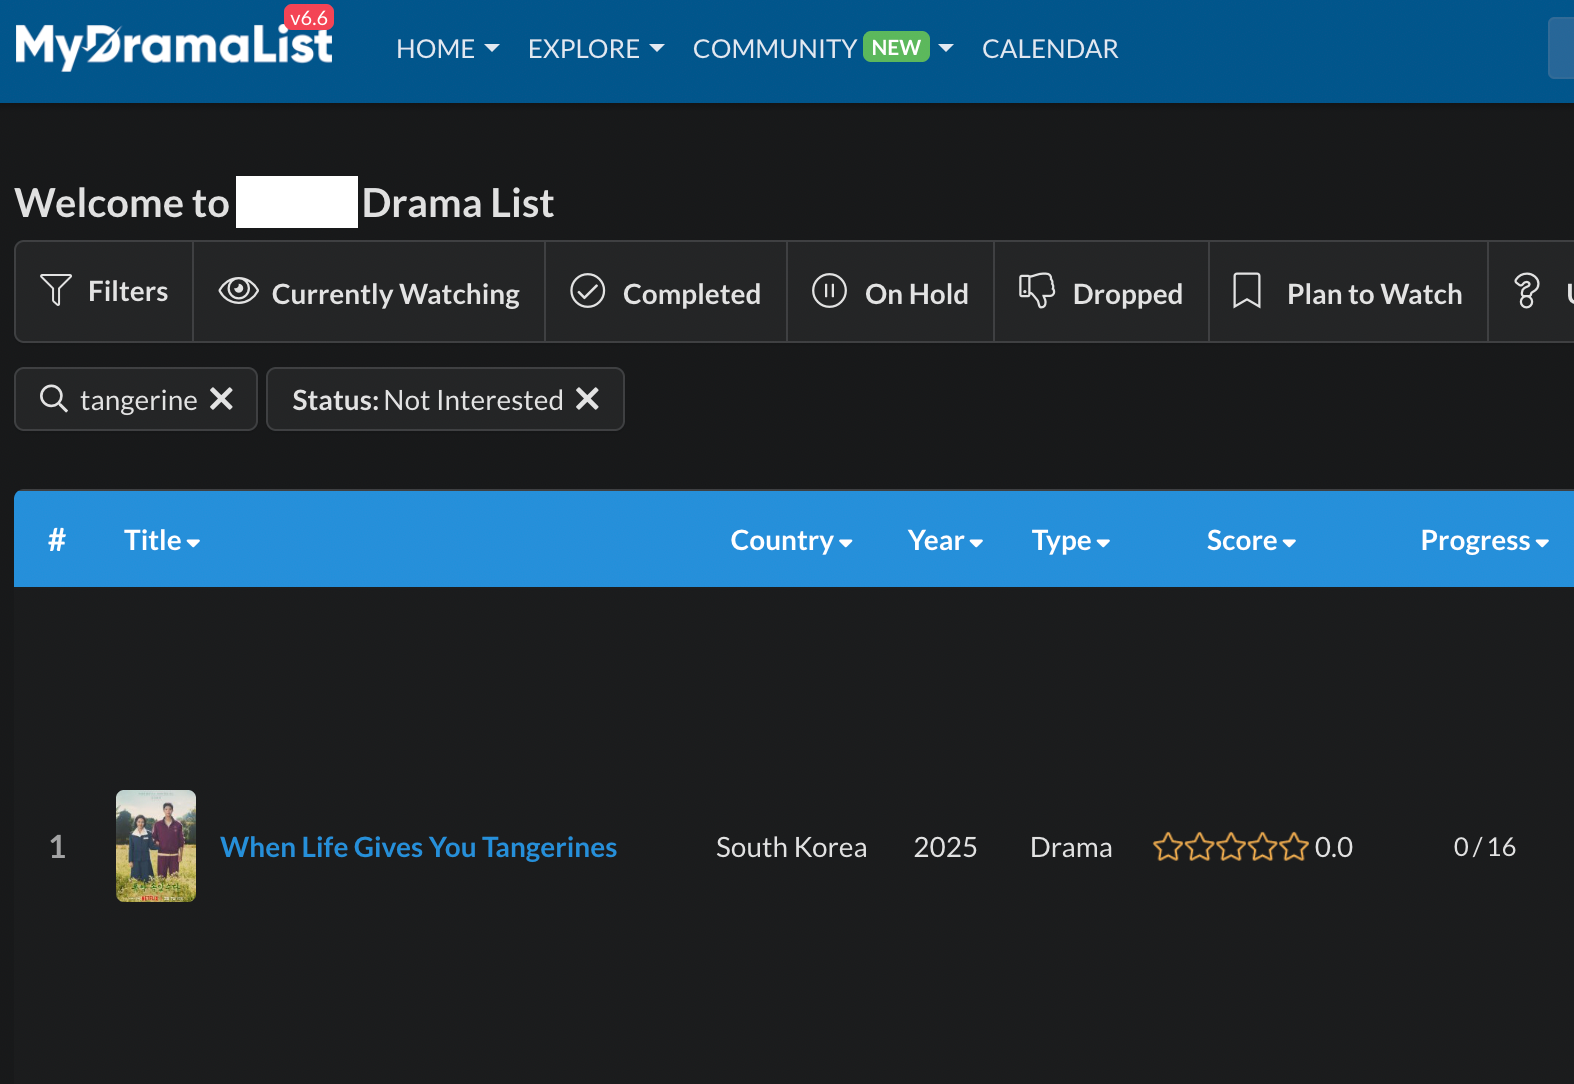
Task: Open When Life Gives You Tangerines link
Action: click(x=418, y=847)
